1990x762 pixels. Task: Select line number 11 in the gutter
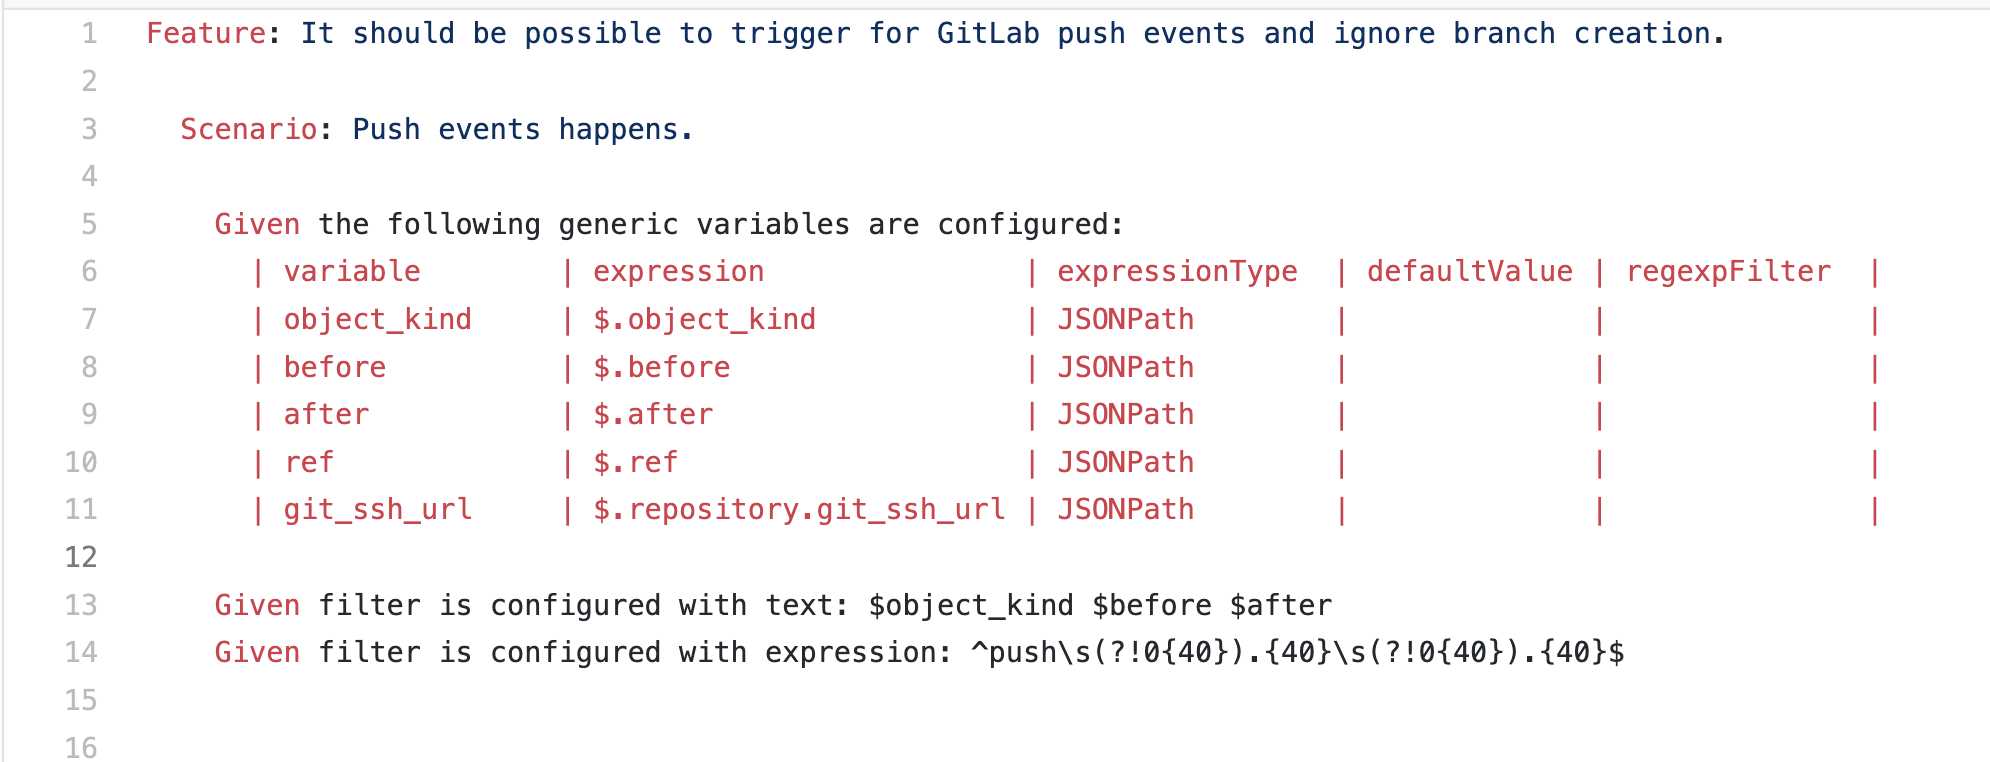[81, 510]
